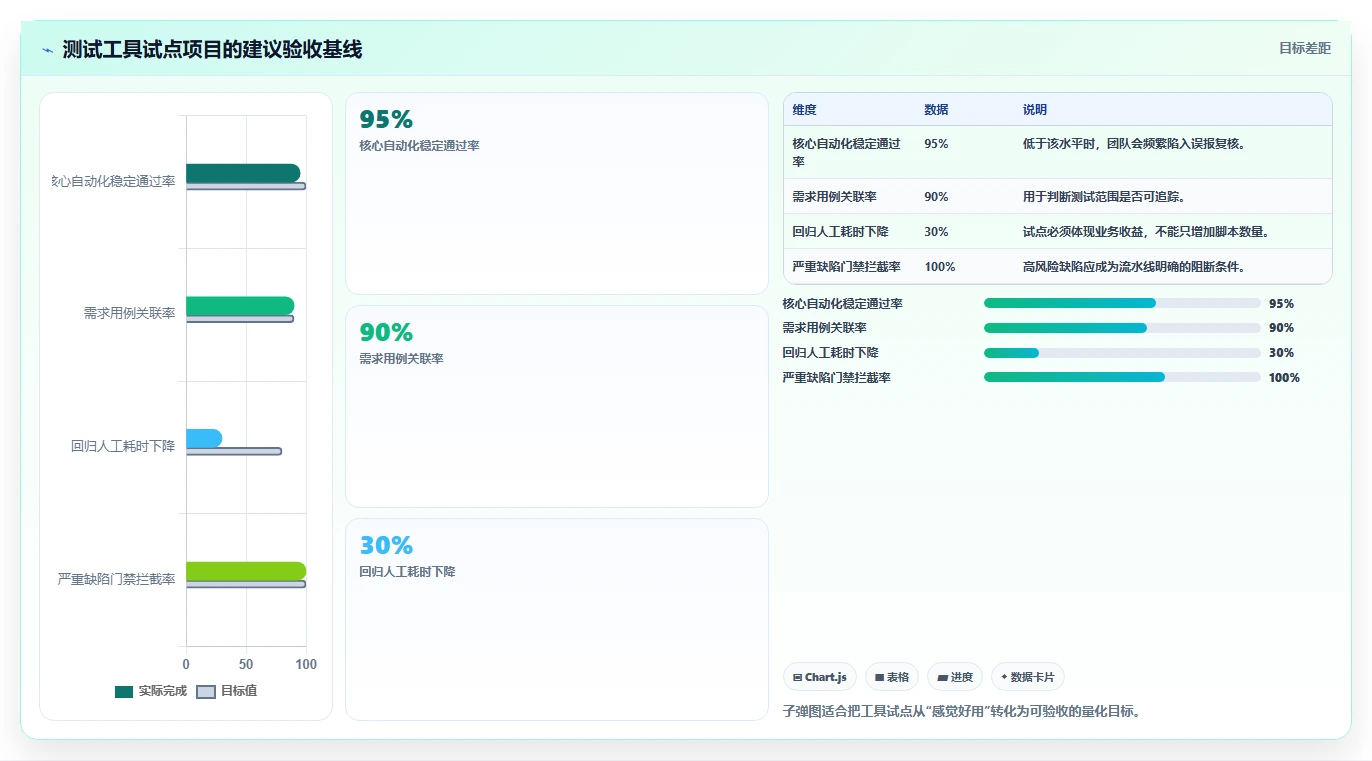Image resolution: width=1372 pixels, height=761 pixels.
Task: Select the 30% data card
Action: [x=557, y=619]
